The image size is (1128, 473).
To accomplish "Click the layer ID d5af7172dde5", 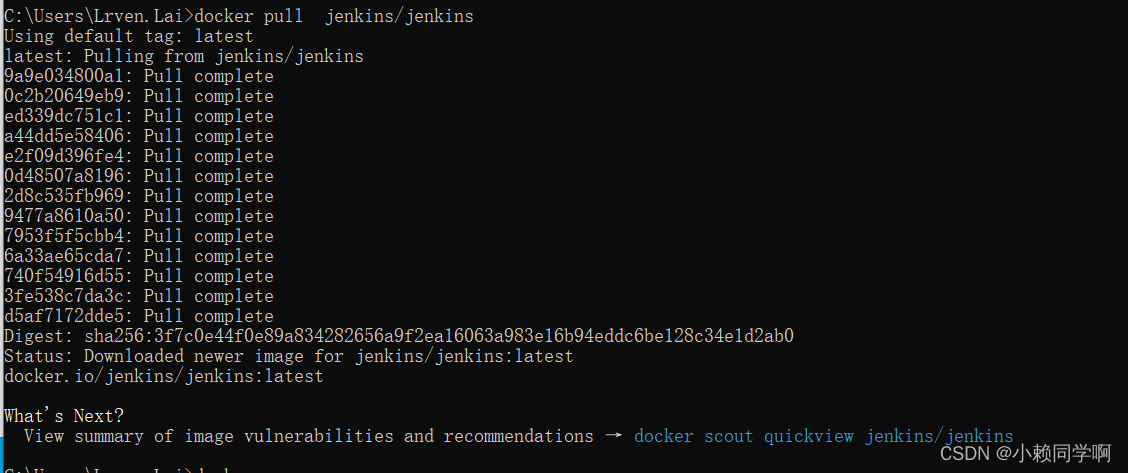I will pyautogui.click(x=69, y=316).
